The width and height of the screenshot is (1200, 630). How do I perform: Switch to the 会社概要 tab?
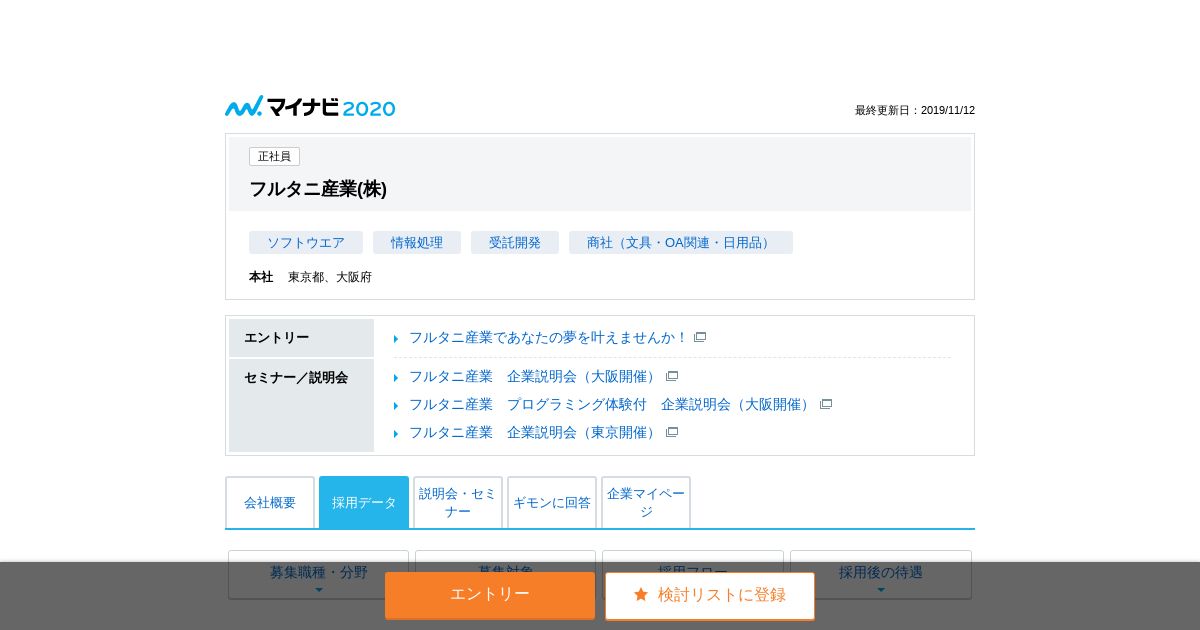click(x=270, y=502)
